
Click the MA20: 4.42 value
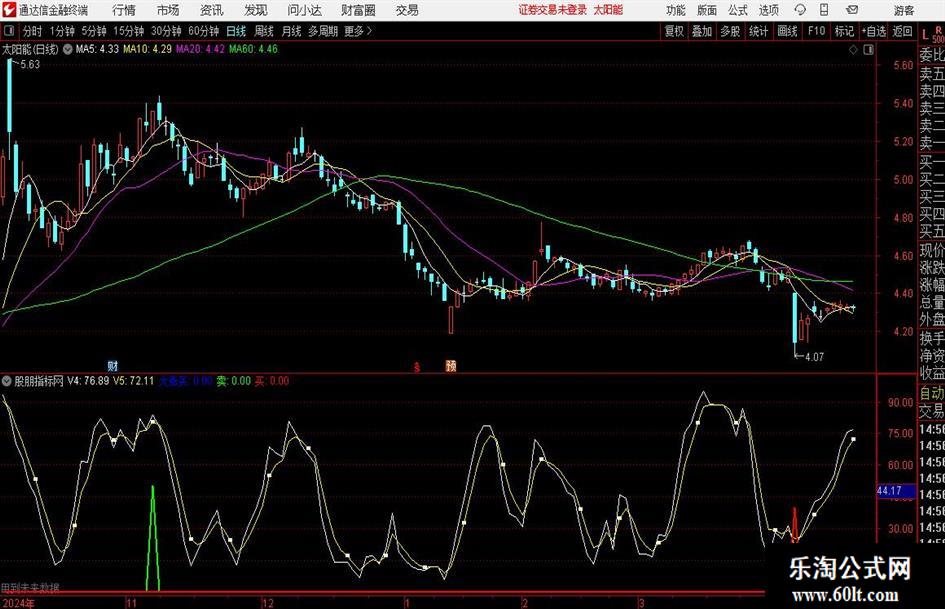point(200,49)
